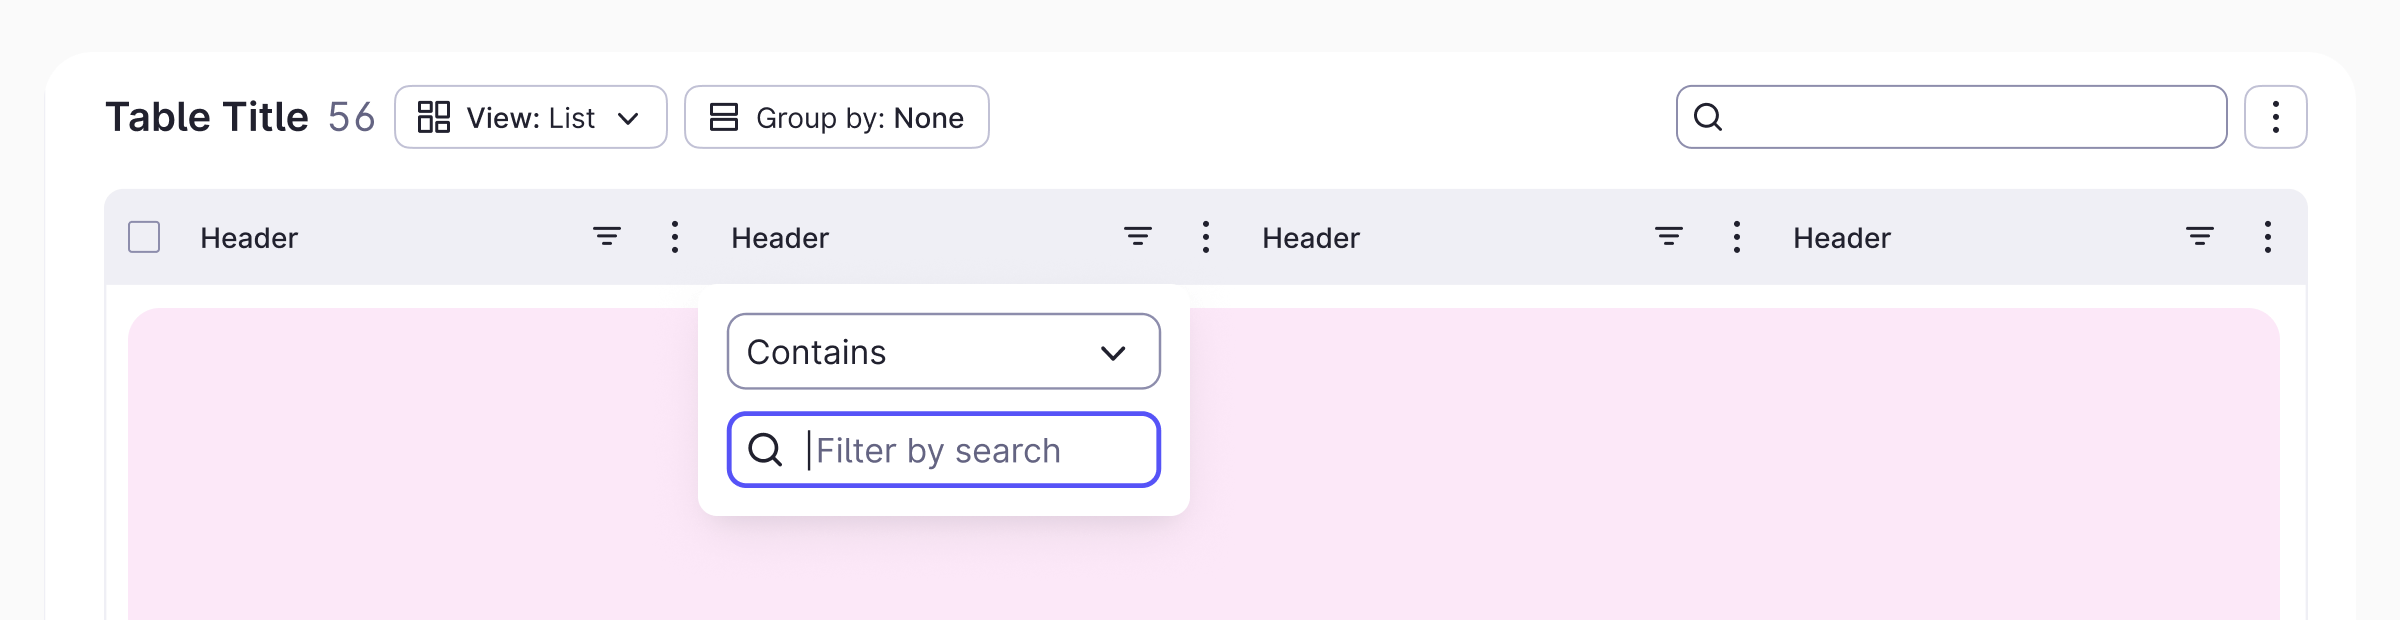This screenshot has height=620, width=2400.
Task: Click the View: List button
Action: [530, 117]
